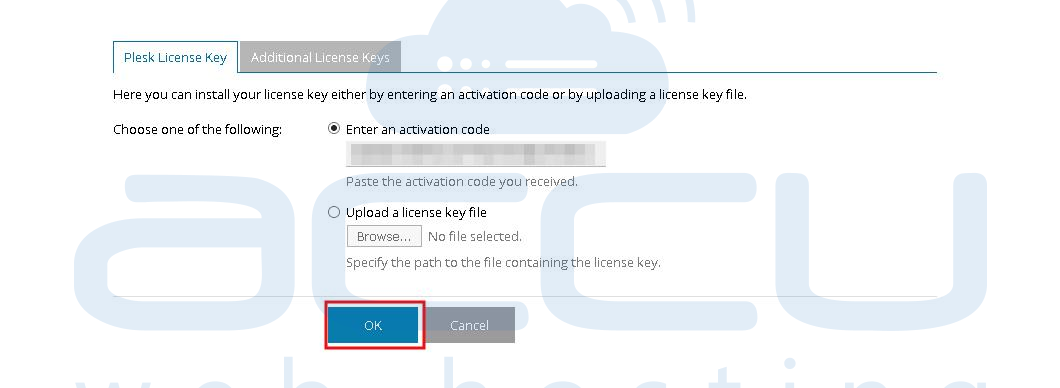
Task: Choose the Upload a license key file radio
Action: click(x=333, y=212)
